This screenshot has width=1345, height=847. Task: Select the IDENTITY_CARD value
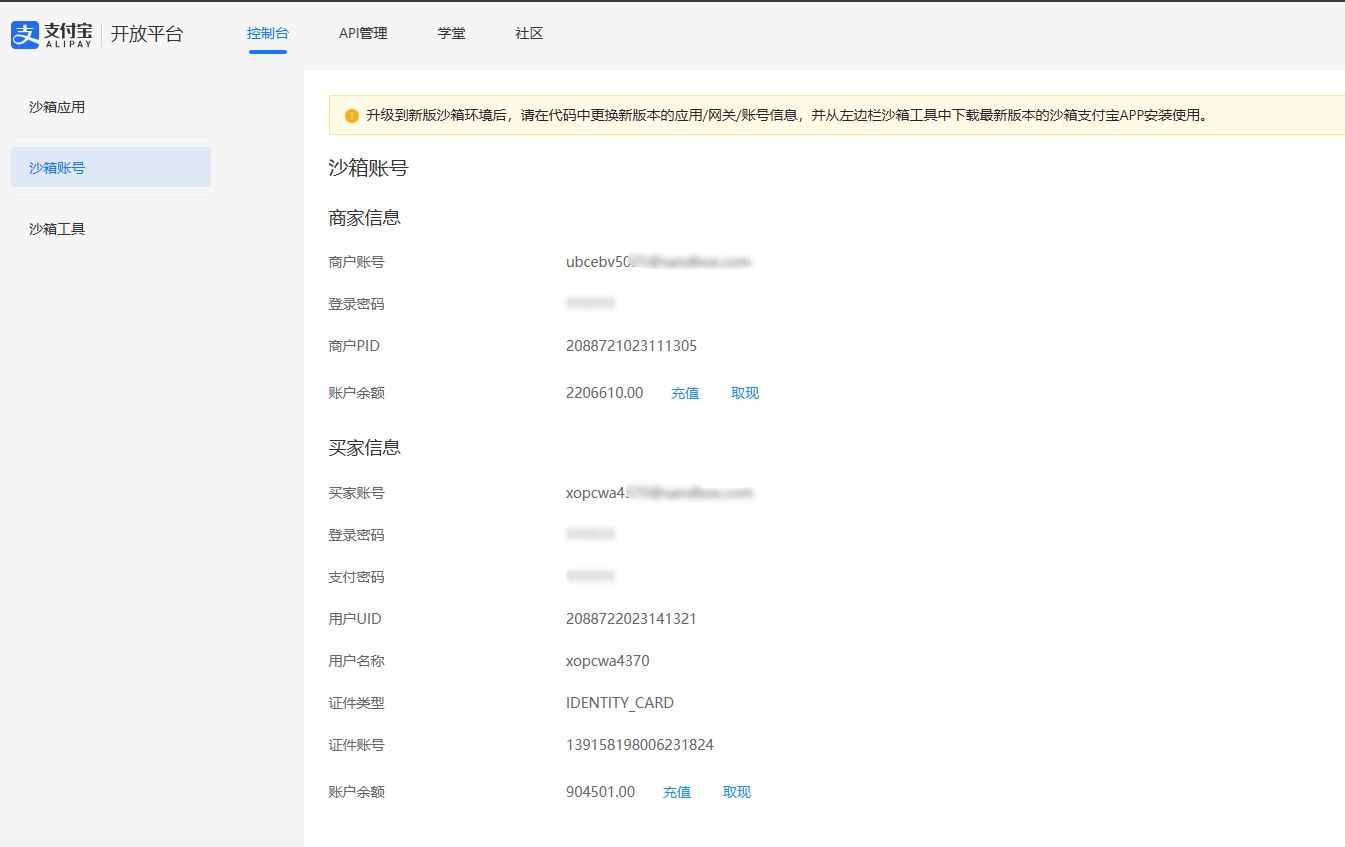(620, 703)
